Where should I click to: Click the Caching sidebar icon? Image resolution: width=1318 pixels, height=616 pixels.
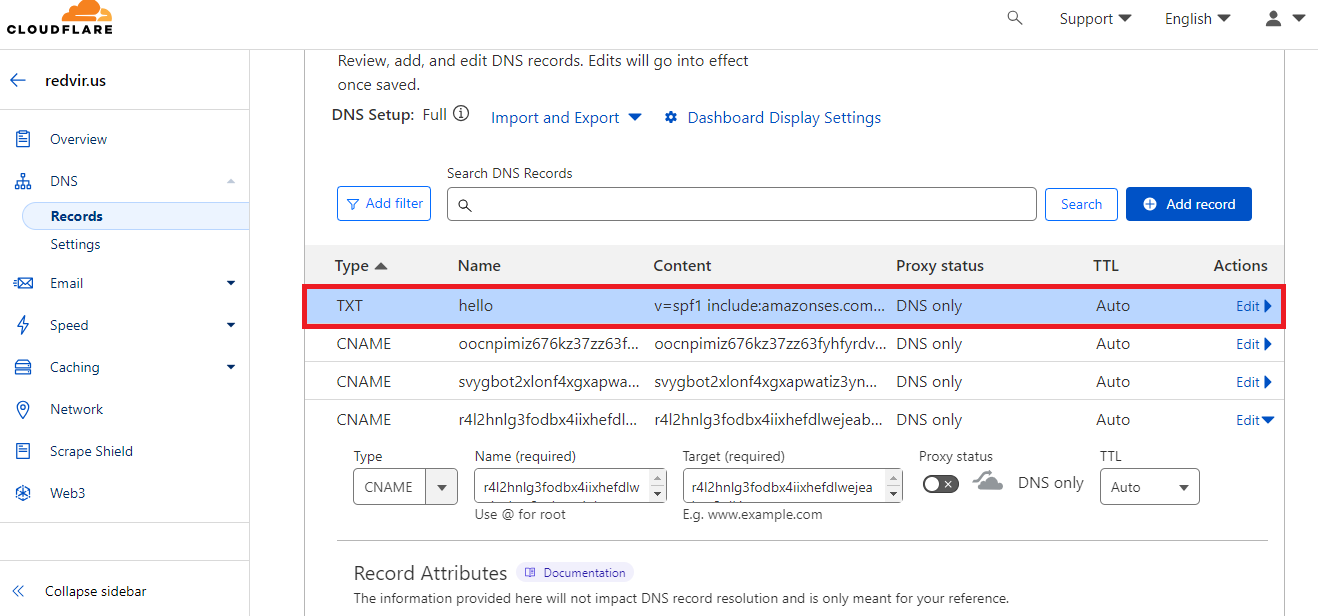[x=22, y=367]
